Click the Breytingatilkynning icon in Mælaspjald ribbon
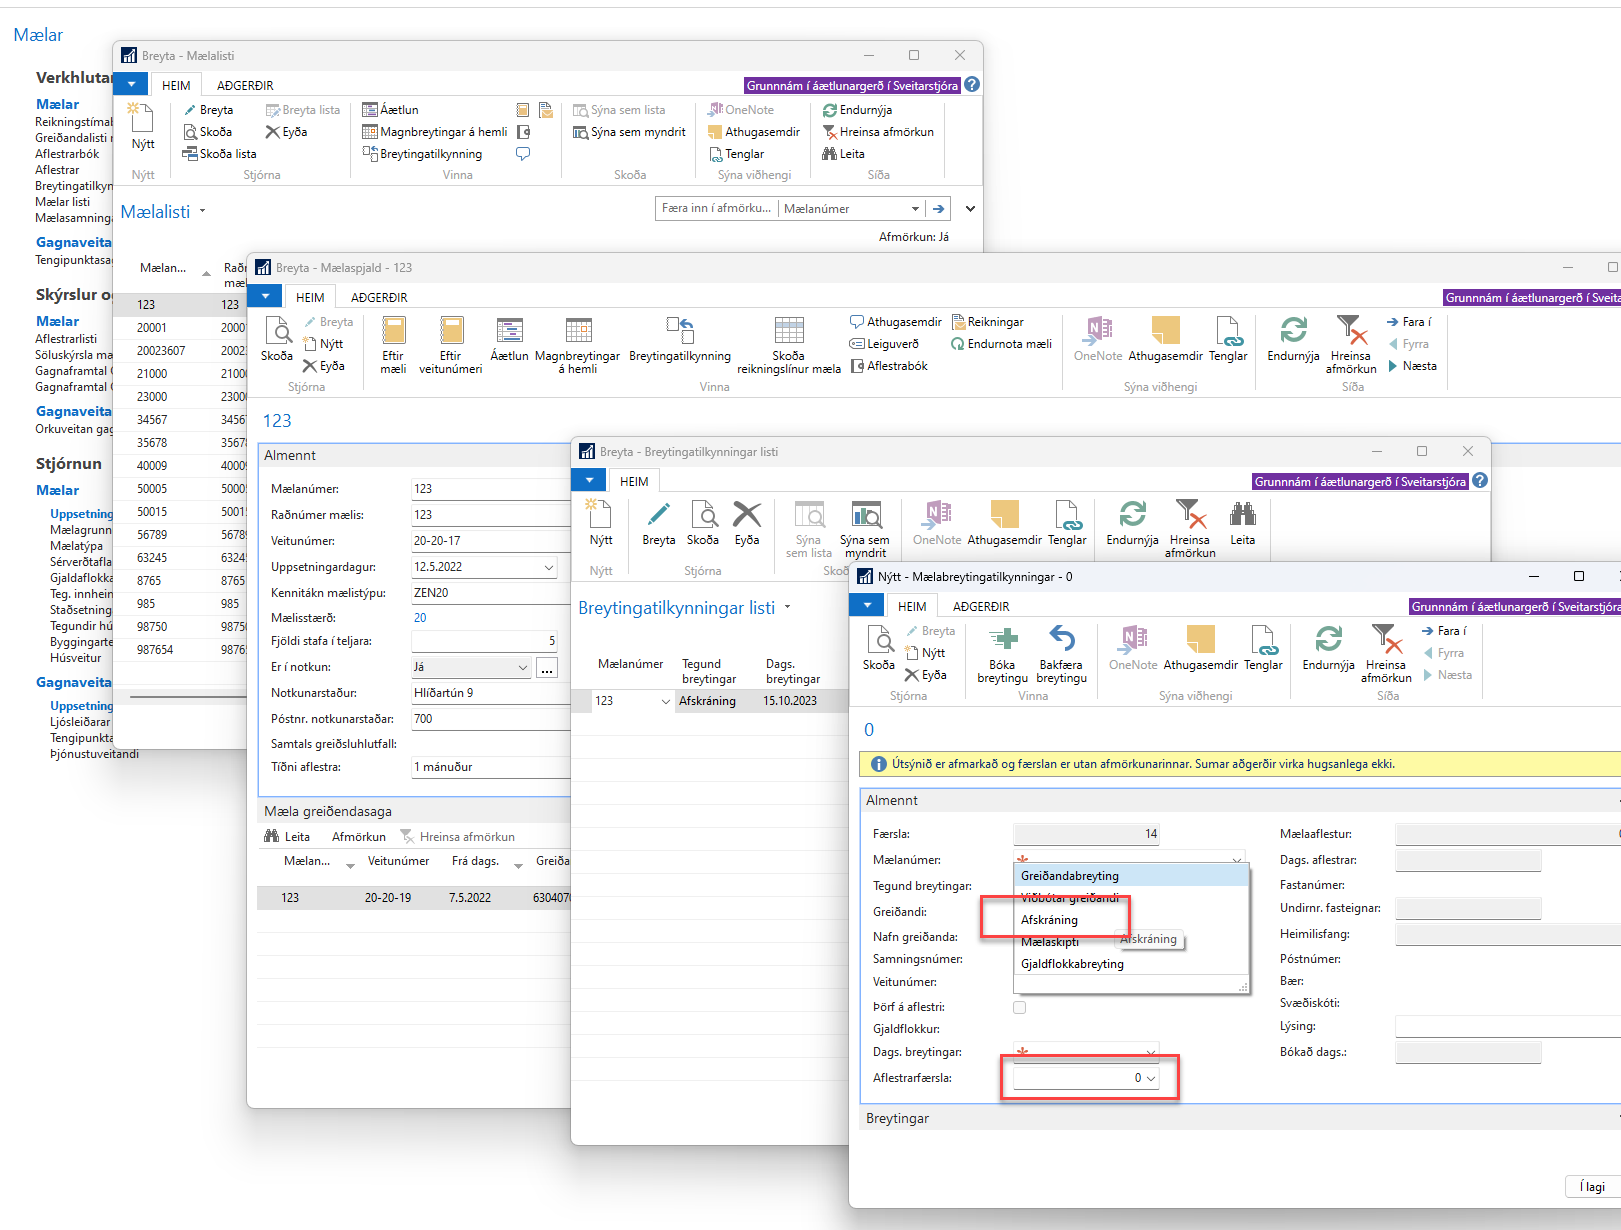 680,331
